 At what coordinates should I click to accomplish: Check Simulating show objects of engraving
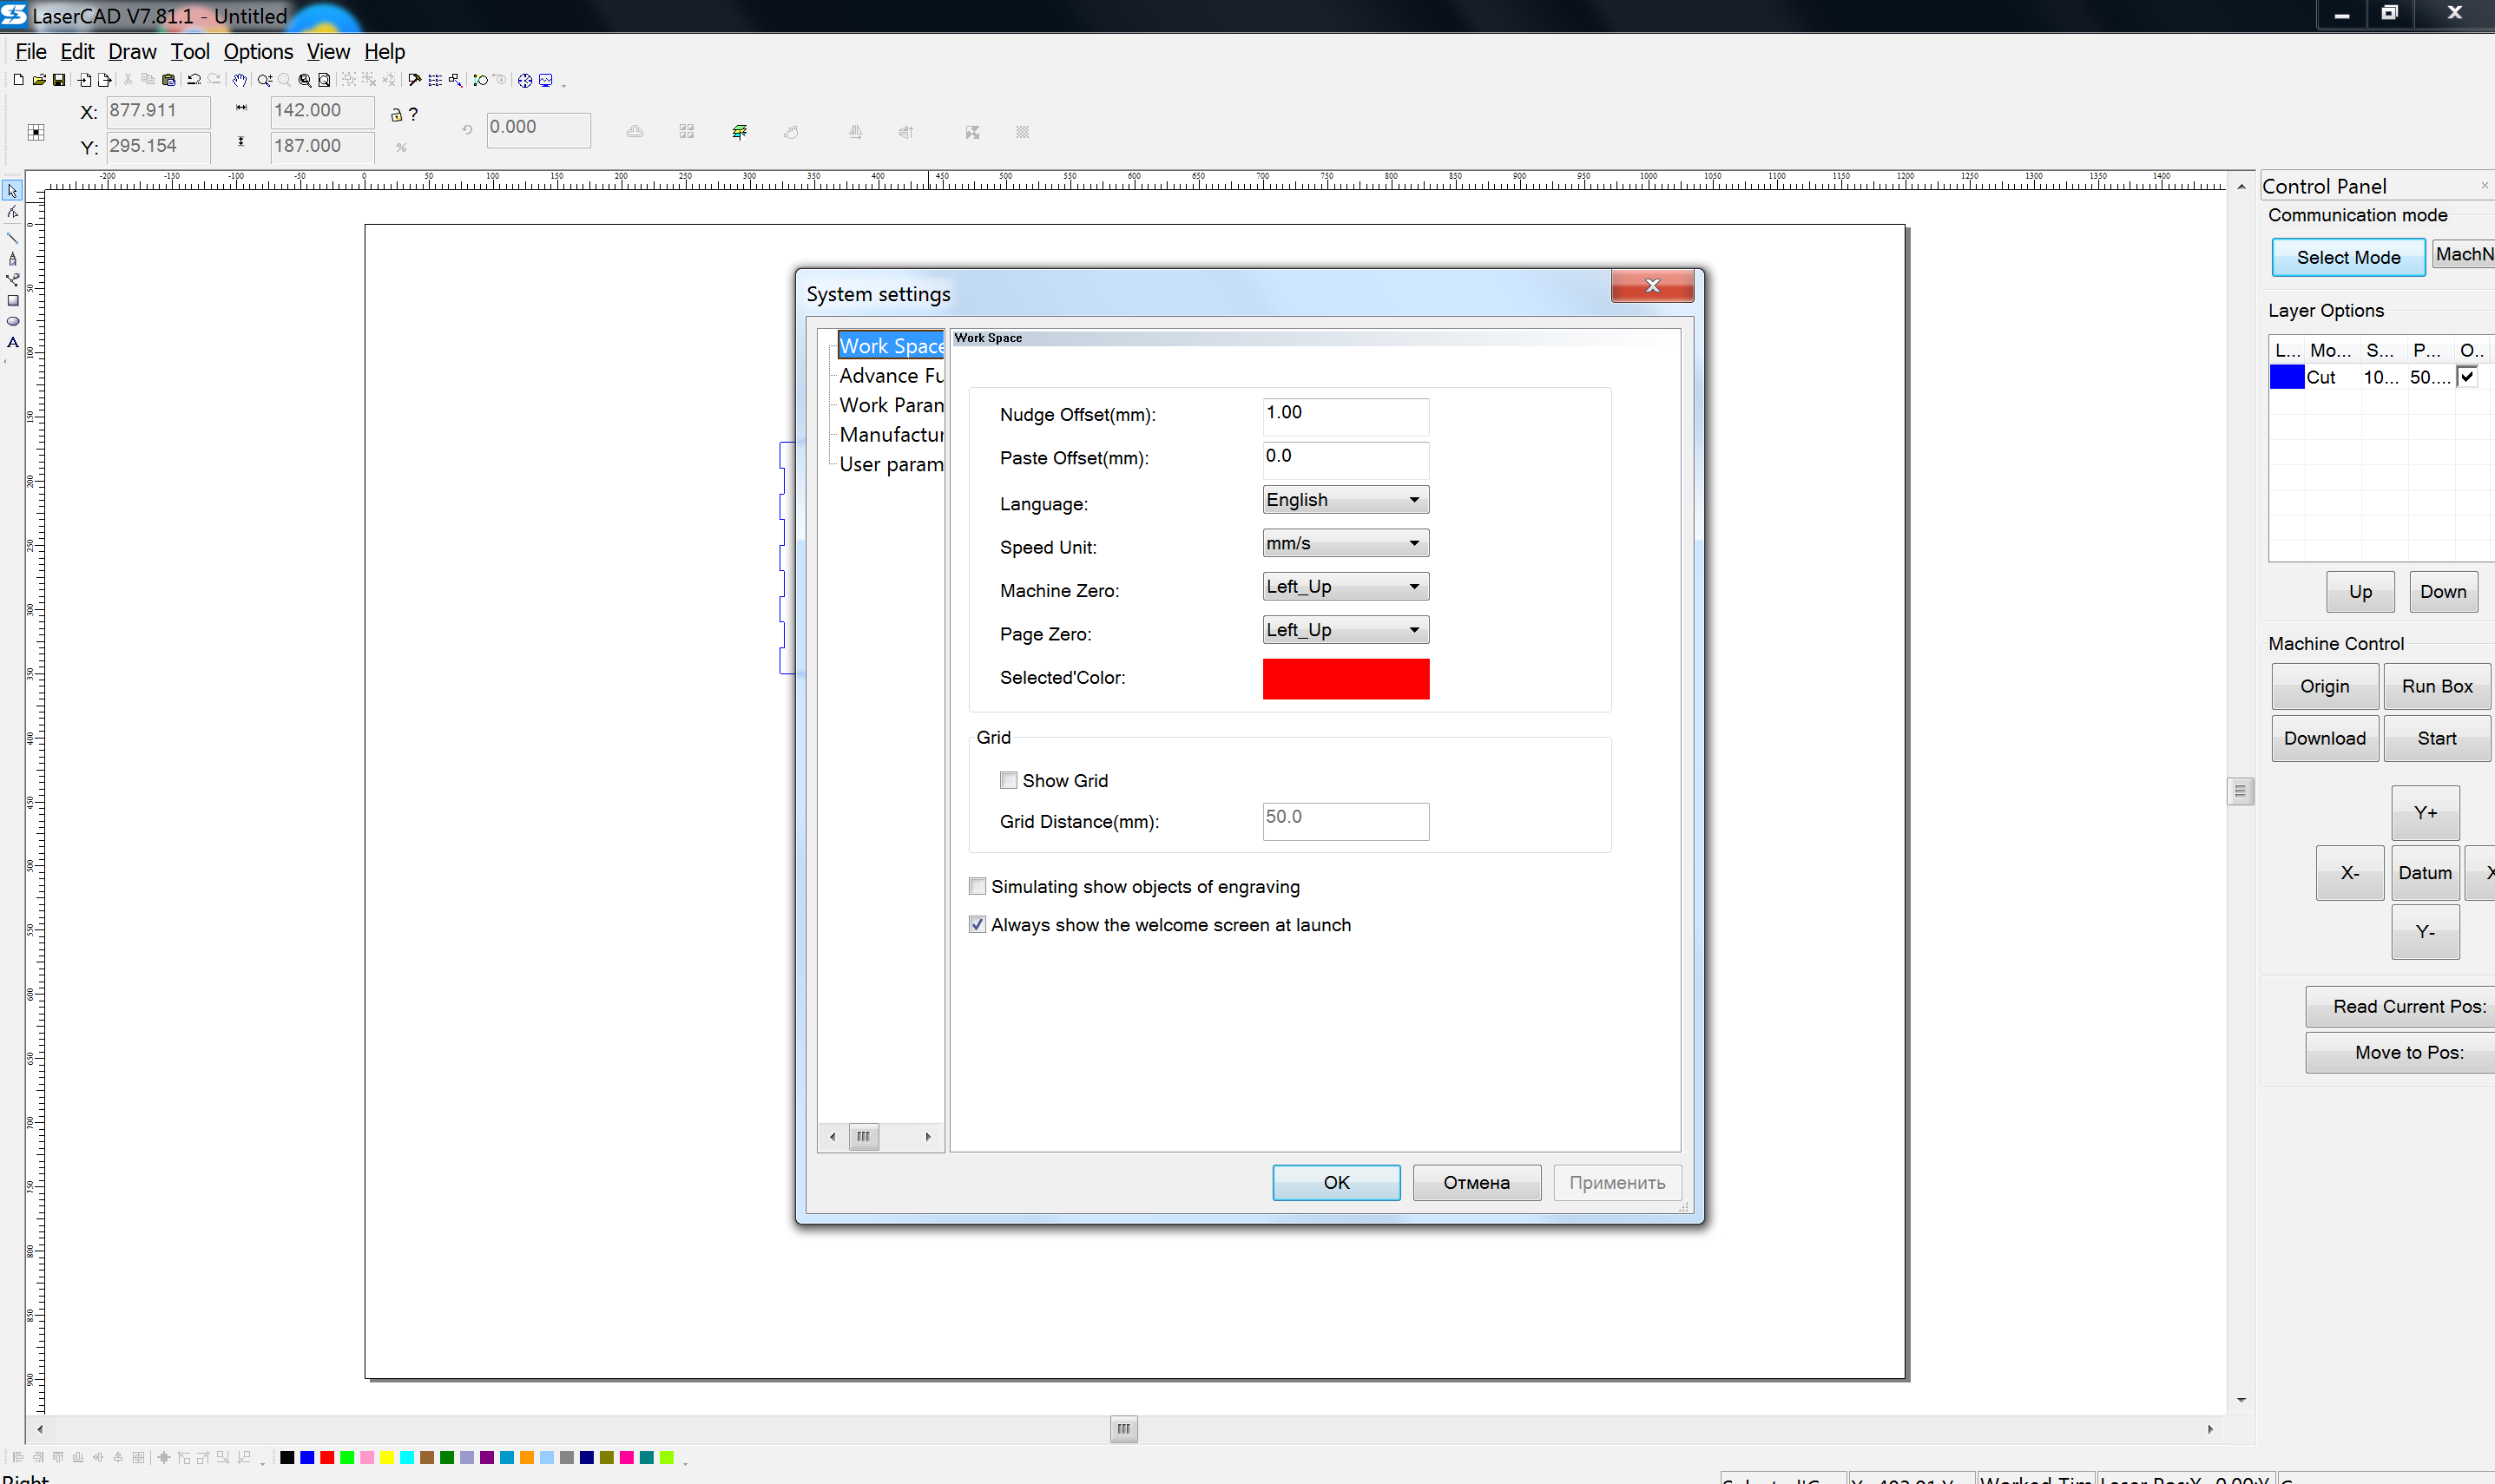coord(977,886)
